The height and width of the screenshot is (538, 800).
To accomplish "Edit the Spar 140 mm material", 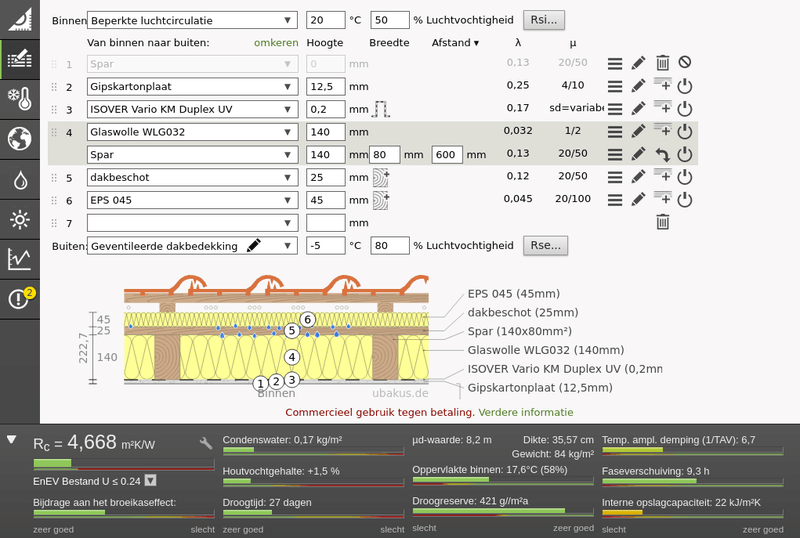I will coord(638,153).
